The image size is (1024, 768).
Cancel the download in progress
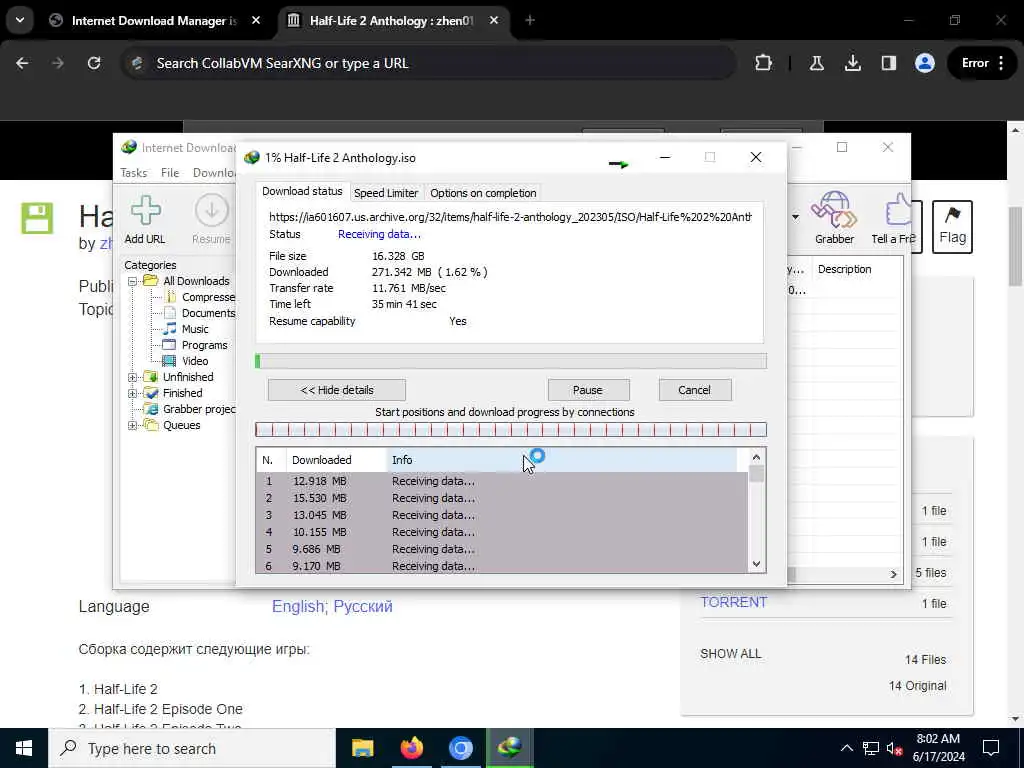[694, 390]
